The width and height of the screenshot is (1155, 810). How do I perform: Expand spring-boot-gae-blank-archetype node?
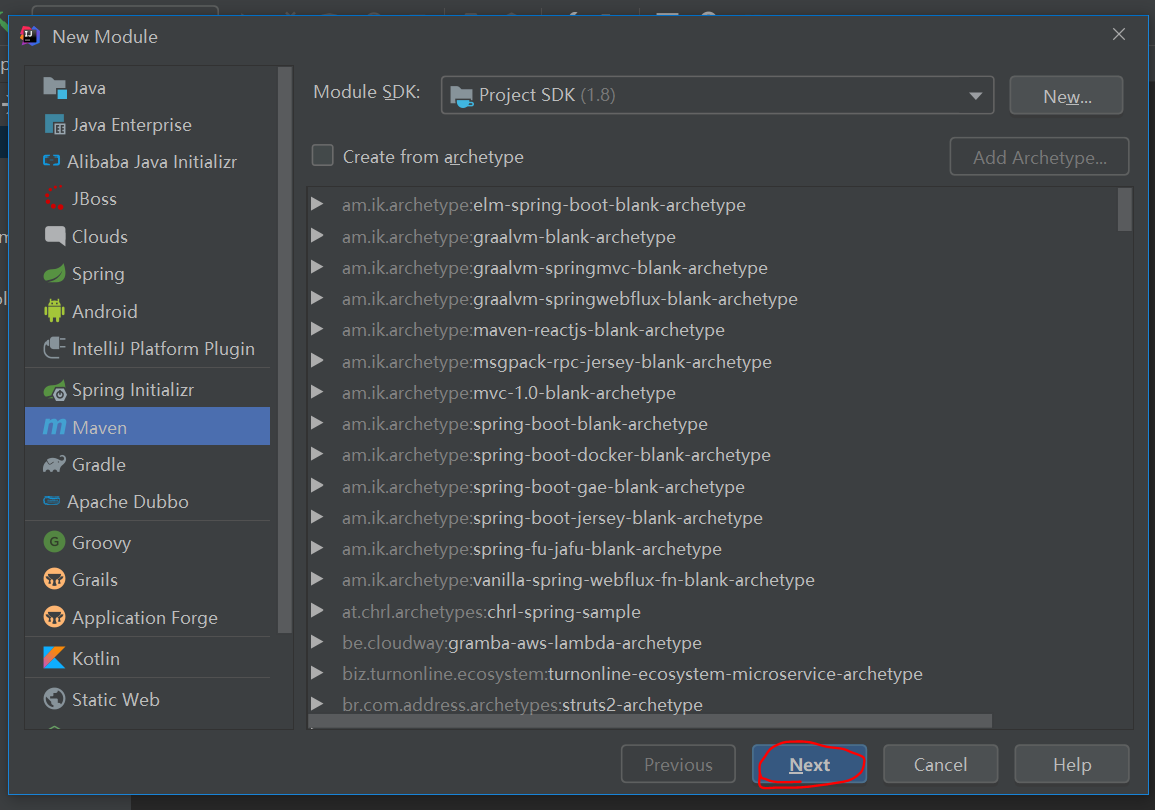click(317, 486)
